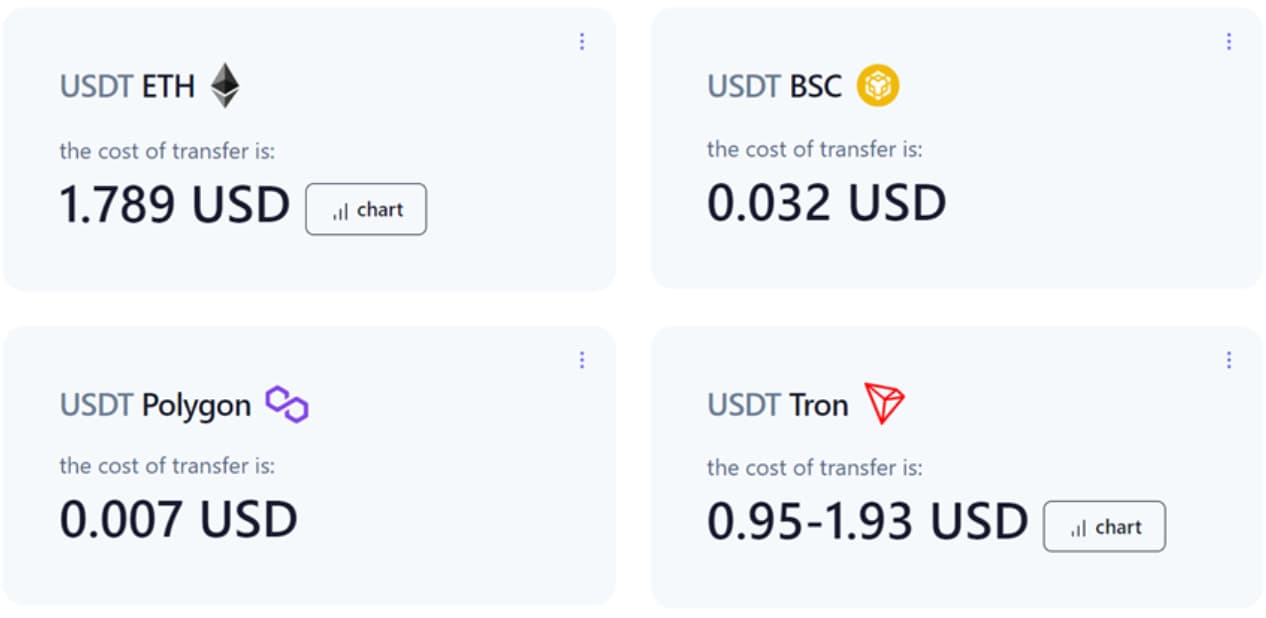Click the USDT Tron card heading
The height and width of the screenshot is (618, 1266).
(777, 404)
